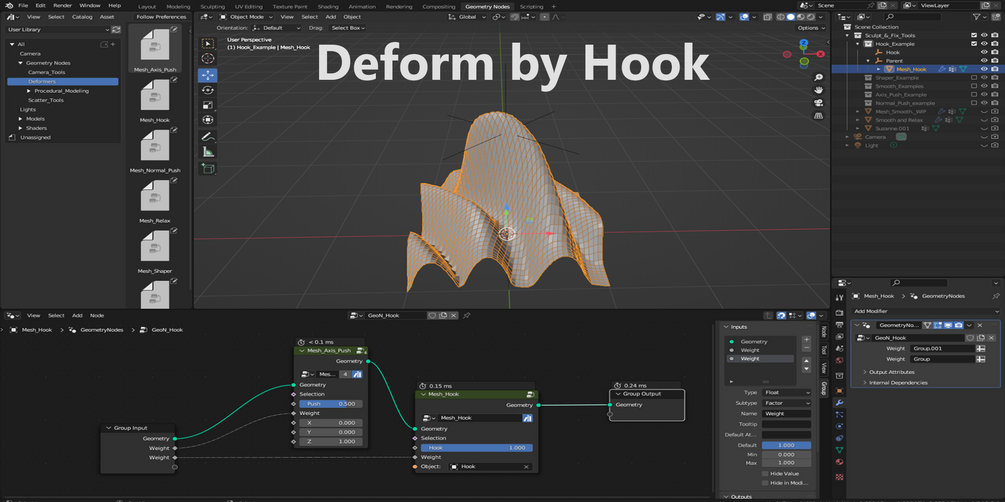Image resolution: width=1005 pixels, height=502 pixels.
Task: Open the Drag Select Box dropdown
Action: [x=347, y=28]
